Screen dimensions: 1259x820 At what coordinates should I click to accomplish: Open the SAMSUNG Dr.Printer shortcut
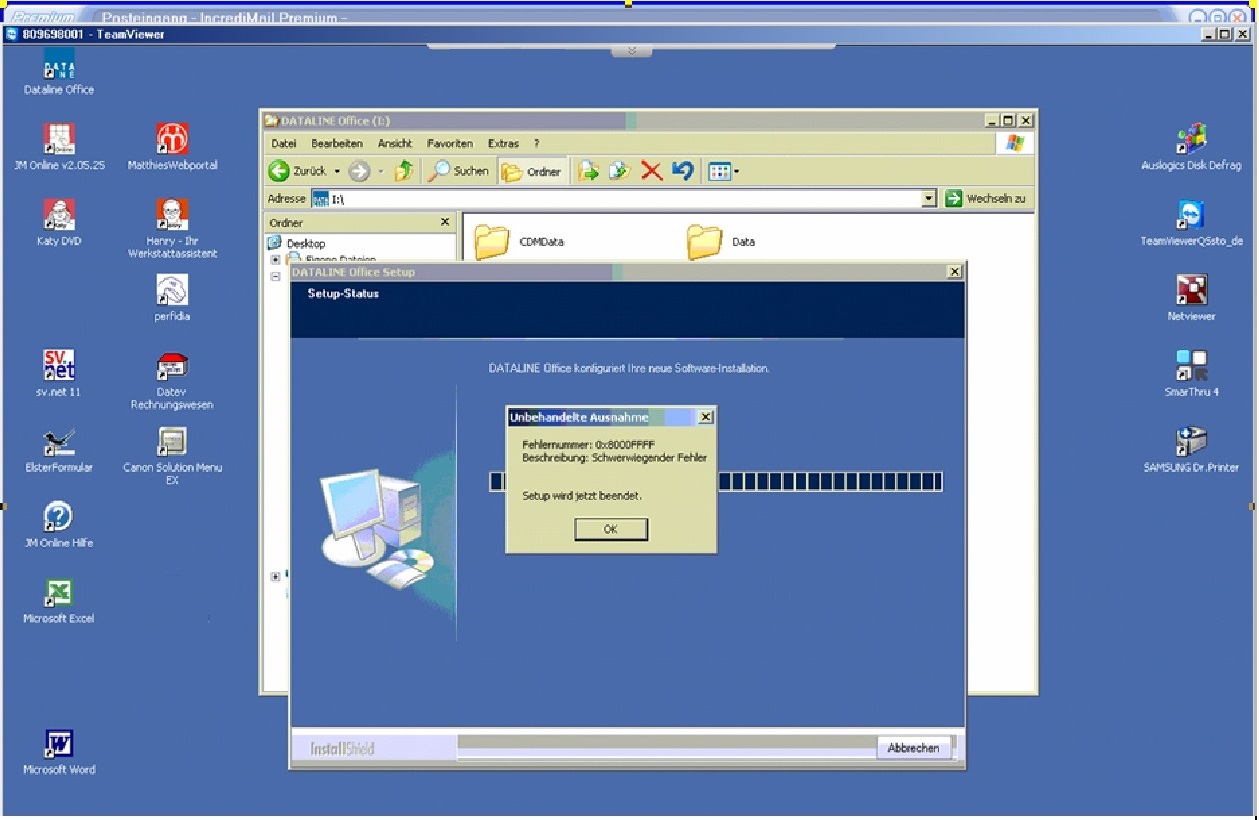coord(1191,442)
